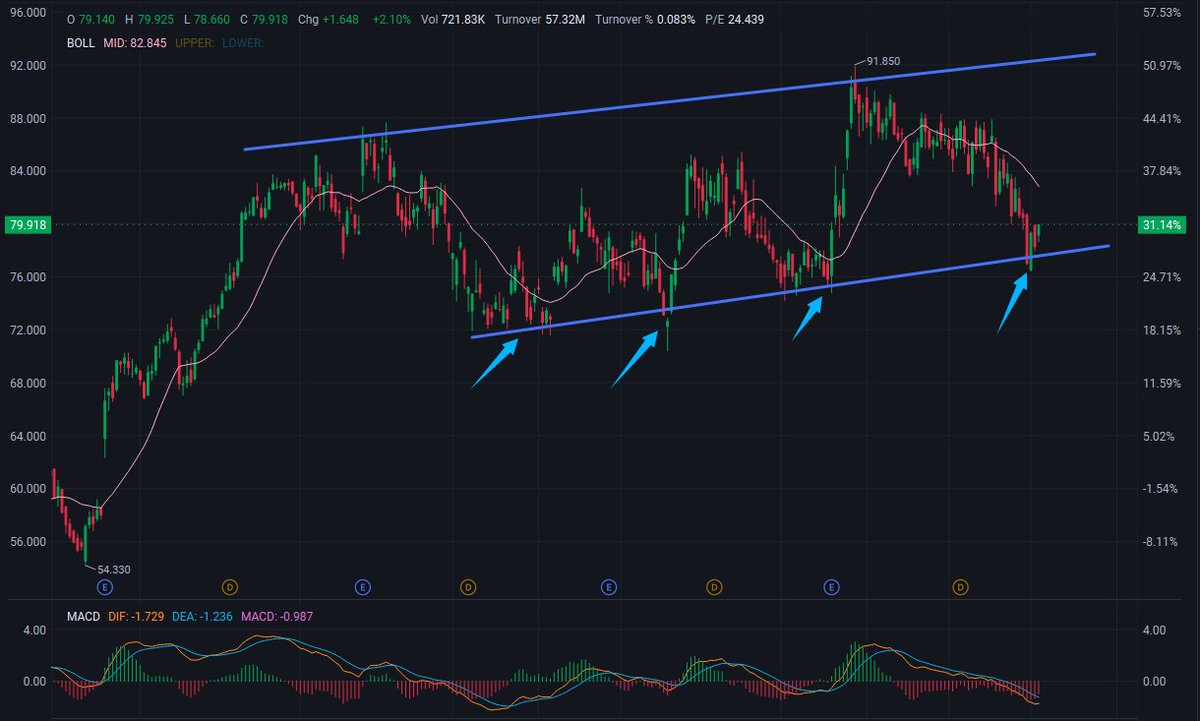Click the 57.53% percent axis label

tap(1161, 13)
